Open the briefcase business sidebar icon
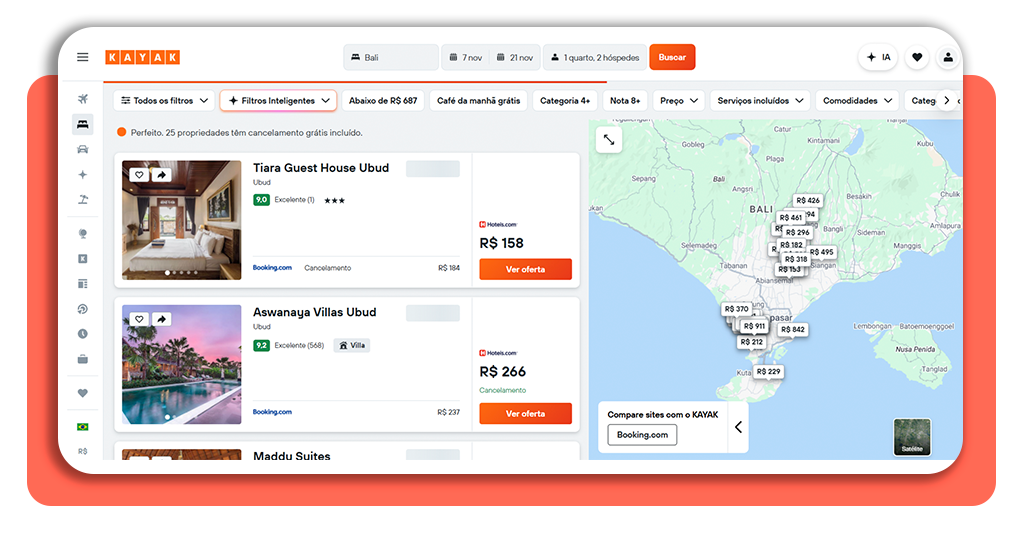This screenshot has width=1024, height=536. 82,359
